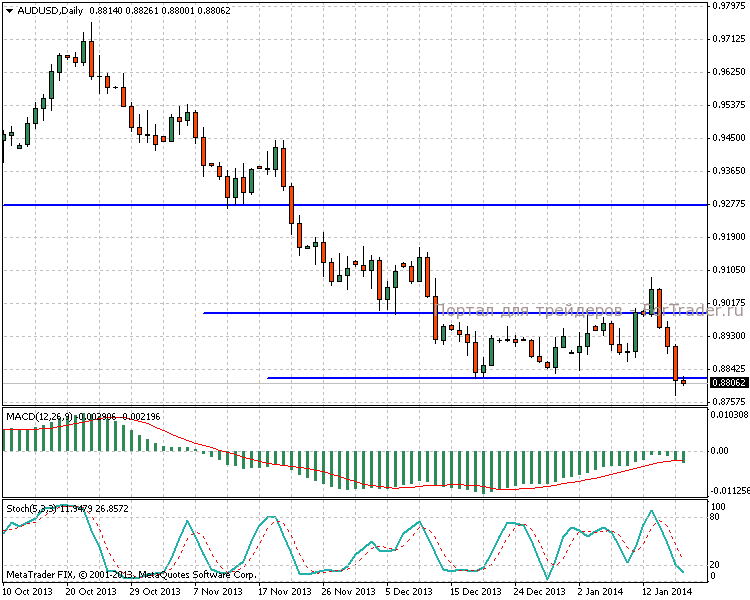Select the middle blue horizontal line near 0.8990
Viewport: 750px width, 600px height.
pyautogui.click(x=300, y=313)
